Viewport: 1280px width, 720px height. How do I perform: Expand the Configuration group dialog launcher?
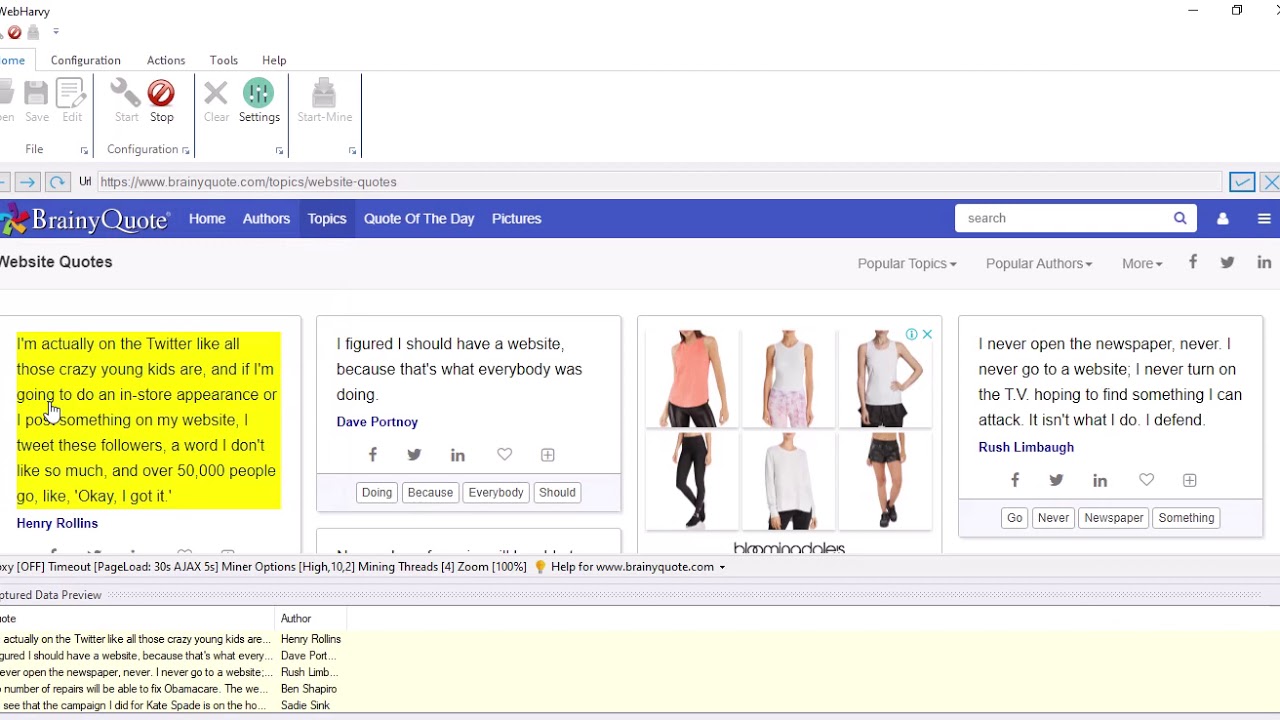tap(186, 151)
